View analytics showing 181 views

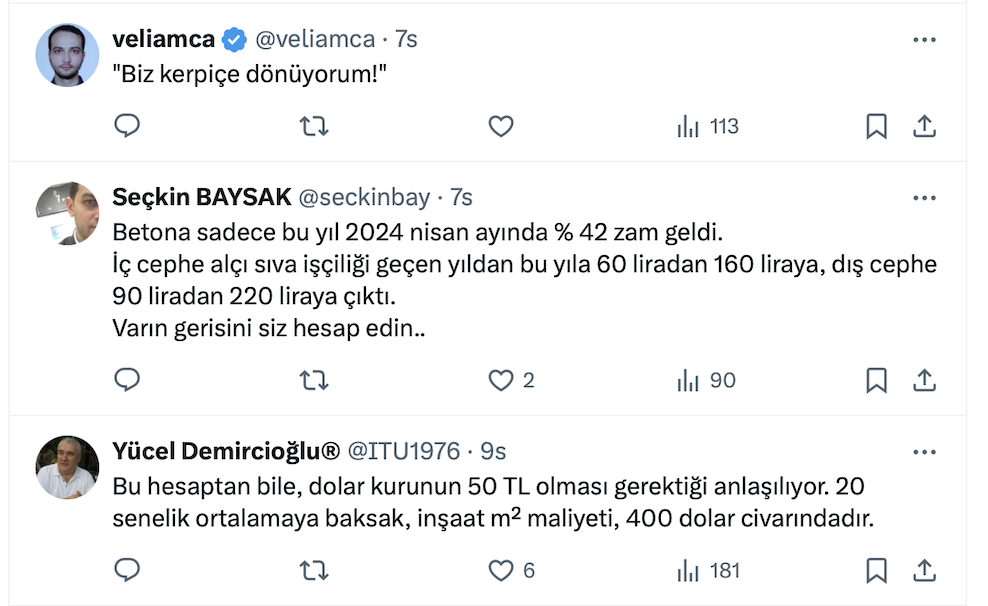click(708, 571)
